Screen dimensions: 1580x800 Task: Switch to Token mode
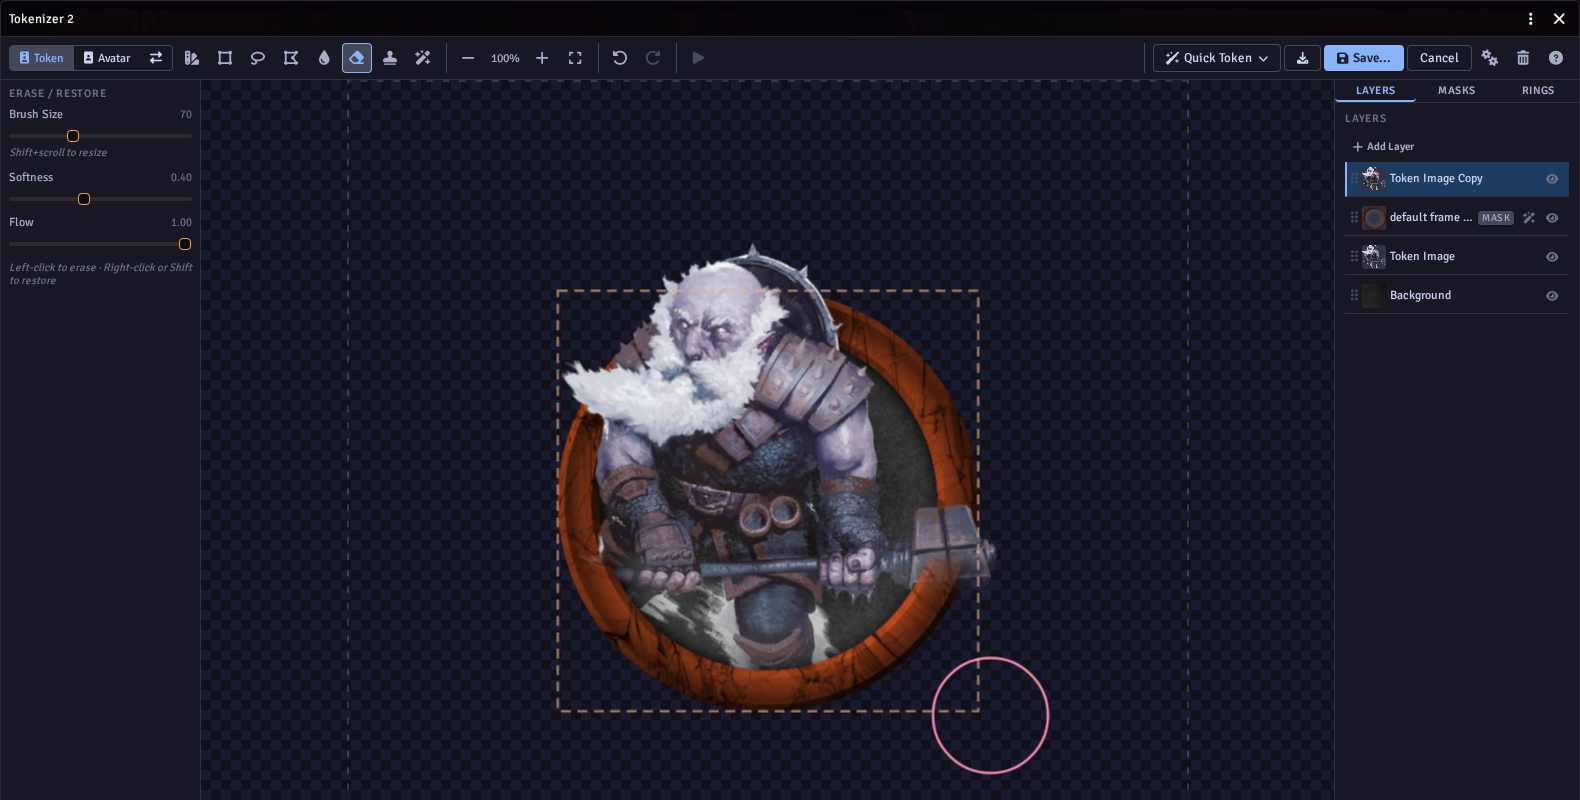click(x=41, y=58)
